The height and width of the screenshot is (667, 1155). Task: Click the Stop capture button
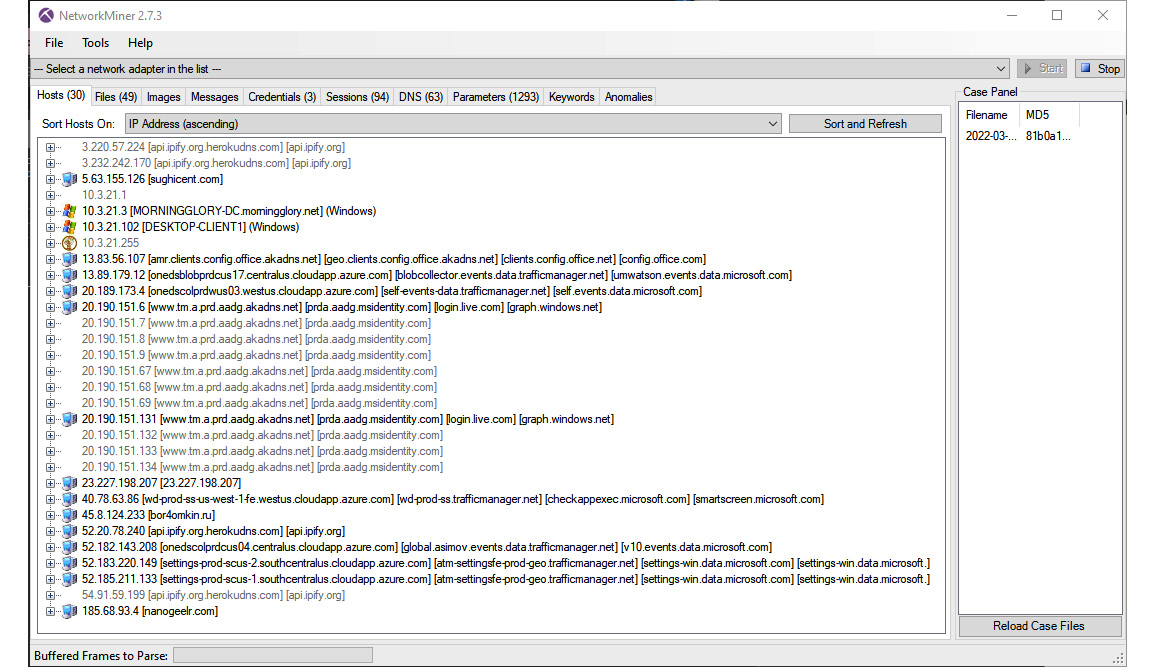pos(1100,68)
